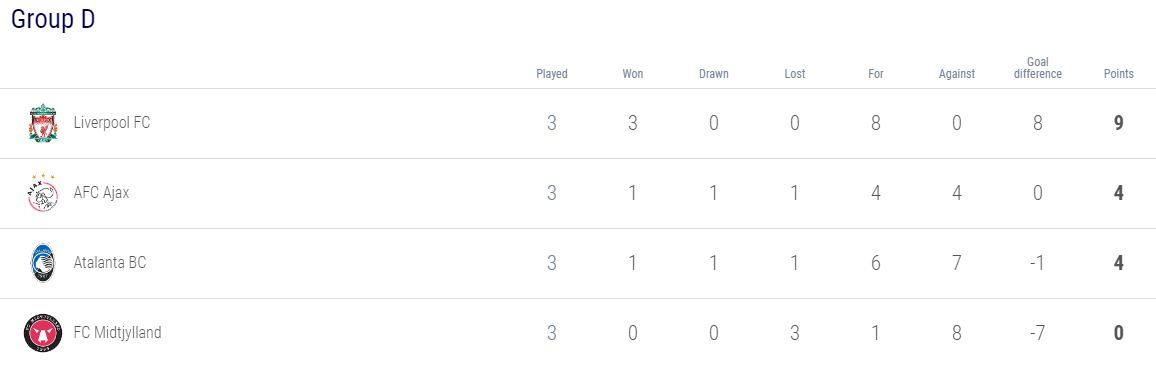Click the AFC Ajax club crest
1156x374 pixels.
click(x=43, y=193)
